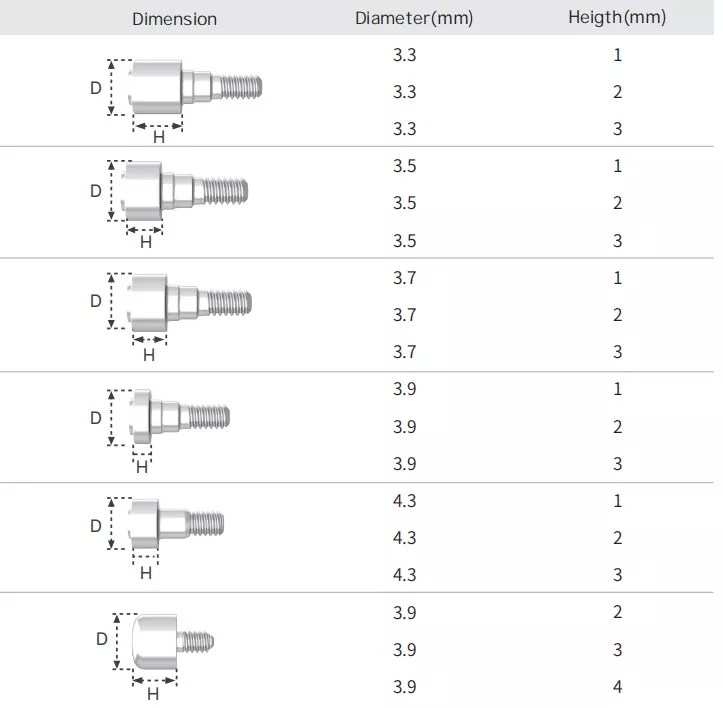Click the D label beside the last abutment
The image size is (723, 708).
pyautogui.click(x=101, y=639)
